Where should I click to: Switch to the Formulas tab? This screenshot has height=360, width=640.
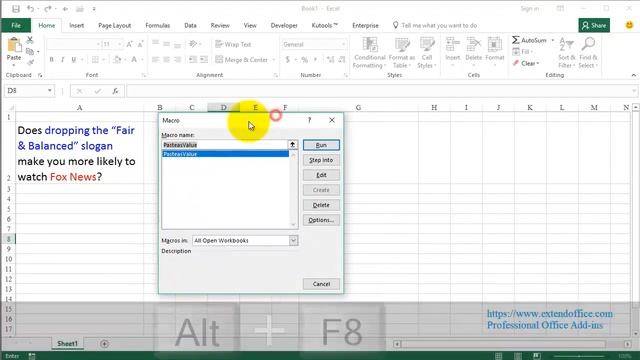(x=158, y=25)
